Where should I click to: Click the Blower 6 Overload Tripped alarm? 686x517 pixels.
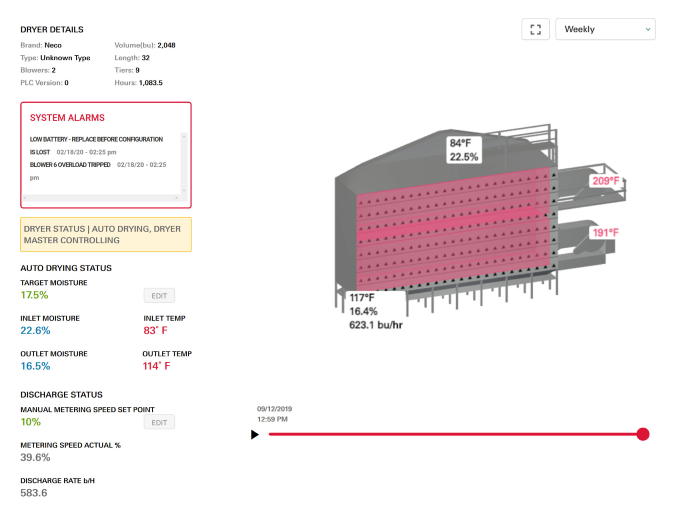98,171
